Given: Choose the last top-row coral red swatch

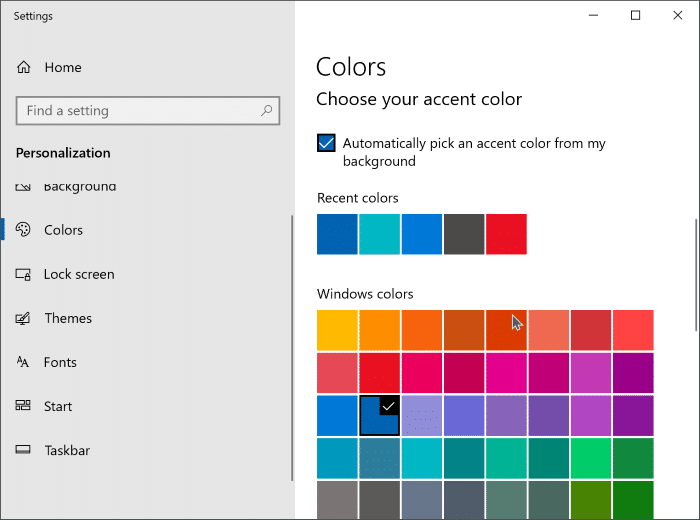Looking at the screenshot, I should (x=633, y=330).
